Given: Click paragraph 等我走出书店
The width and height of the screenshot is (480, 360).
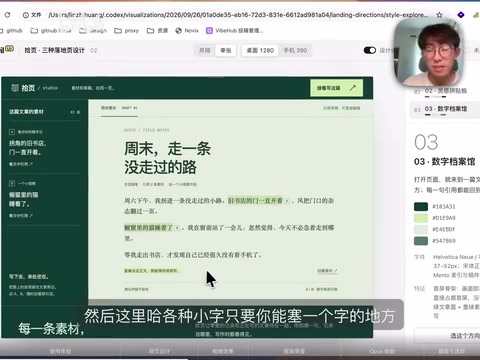Looking at the screenshot, I should point(193,255).
